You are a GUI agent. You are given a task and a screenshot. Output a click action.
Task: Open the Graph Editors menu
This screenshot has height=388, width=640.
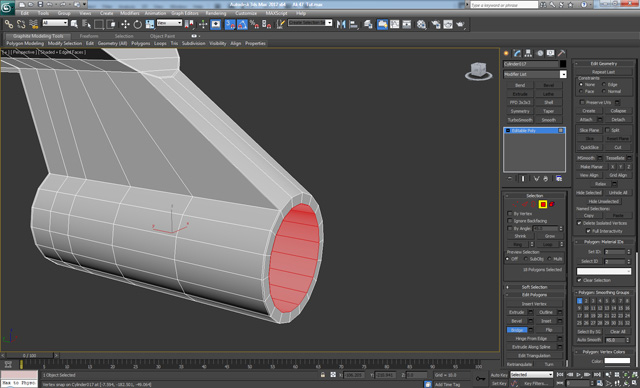[x=185, y=13]
